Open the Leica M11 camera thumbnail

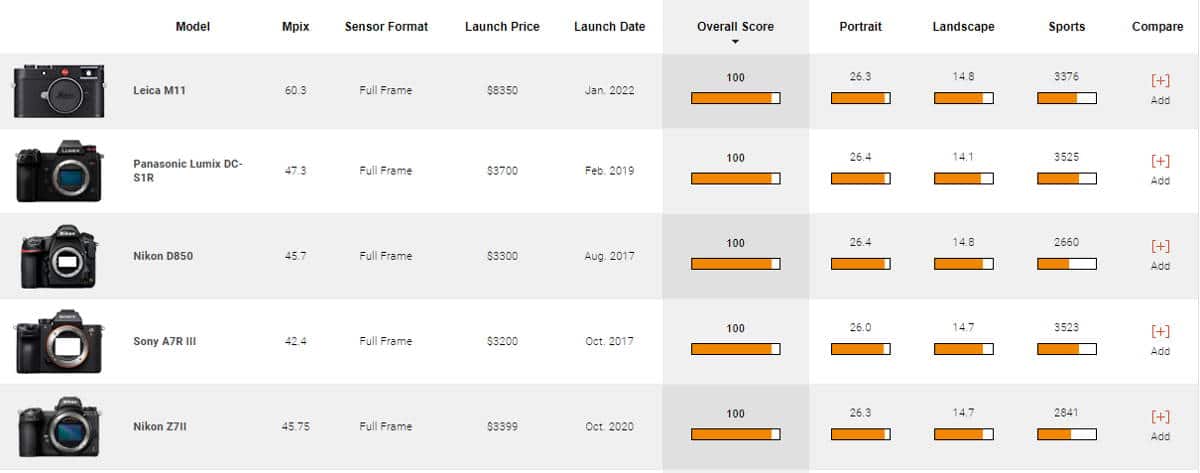click(x=59, y=91)
